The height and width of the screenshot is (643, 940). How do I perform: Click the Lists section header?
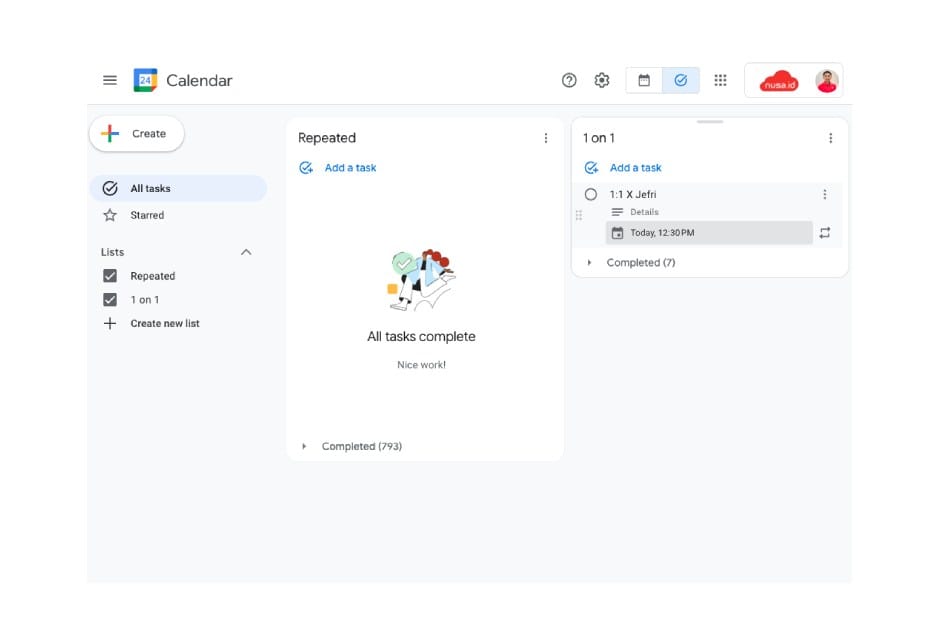click(x=113, y=252)
